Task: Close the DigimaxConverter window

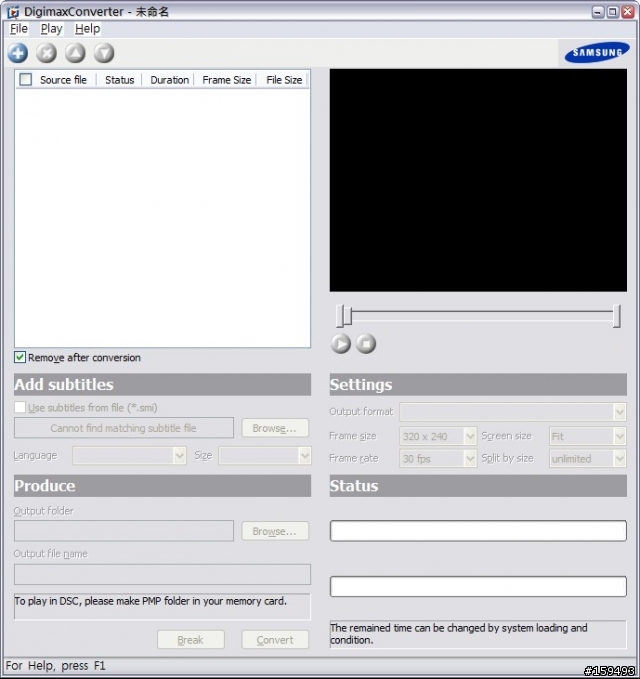Action: 627,12
